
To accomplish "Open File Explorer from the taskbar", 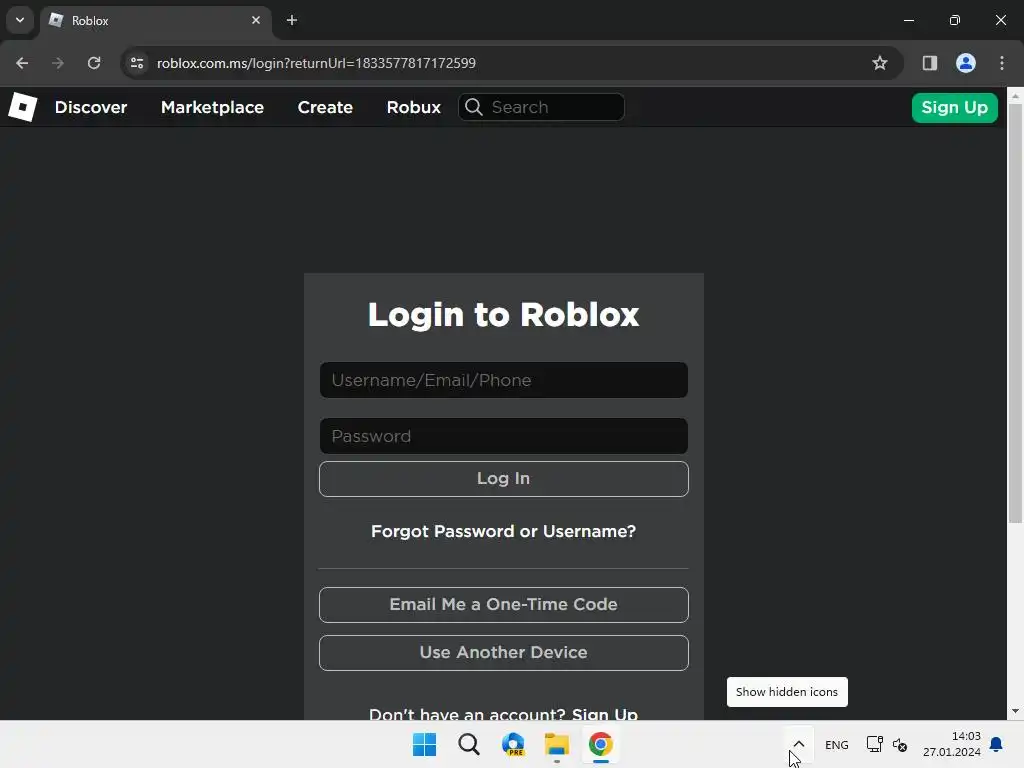I will pyautogui.click(x=557, y=744).
